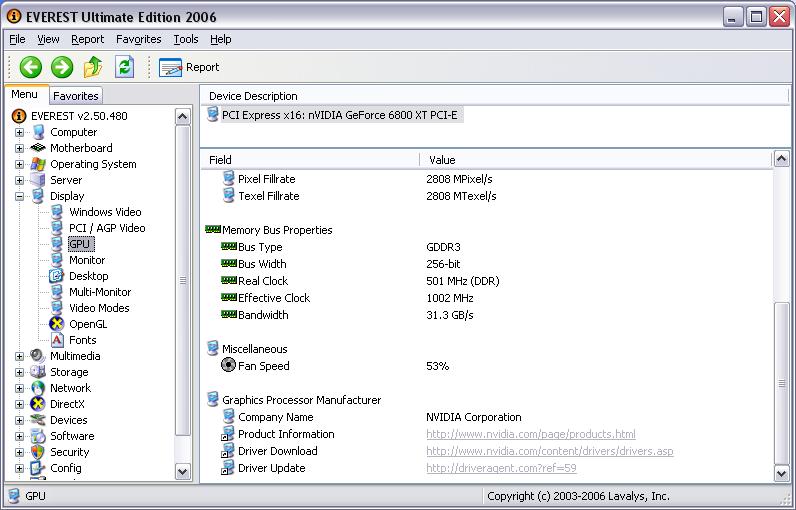Switch to the Menu tab
796x510 pixels.
click(24, 94)
